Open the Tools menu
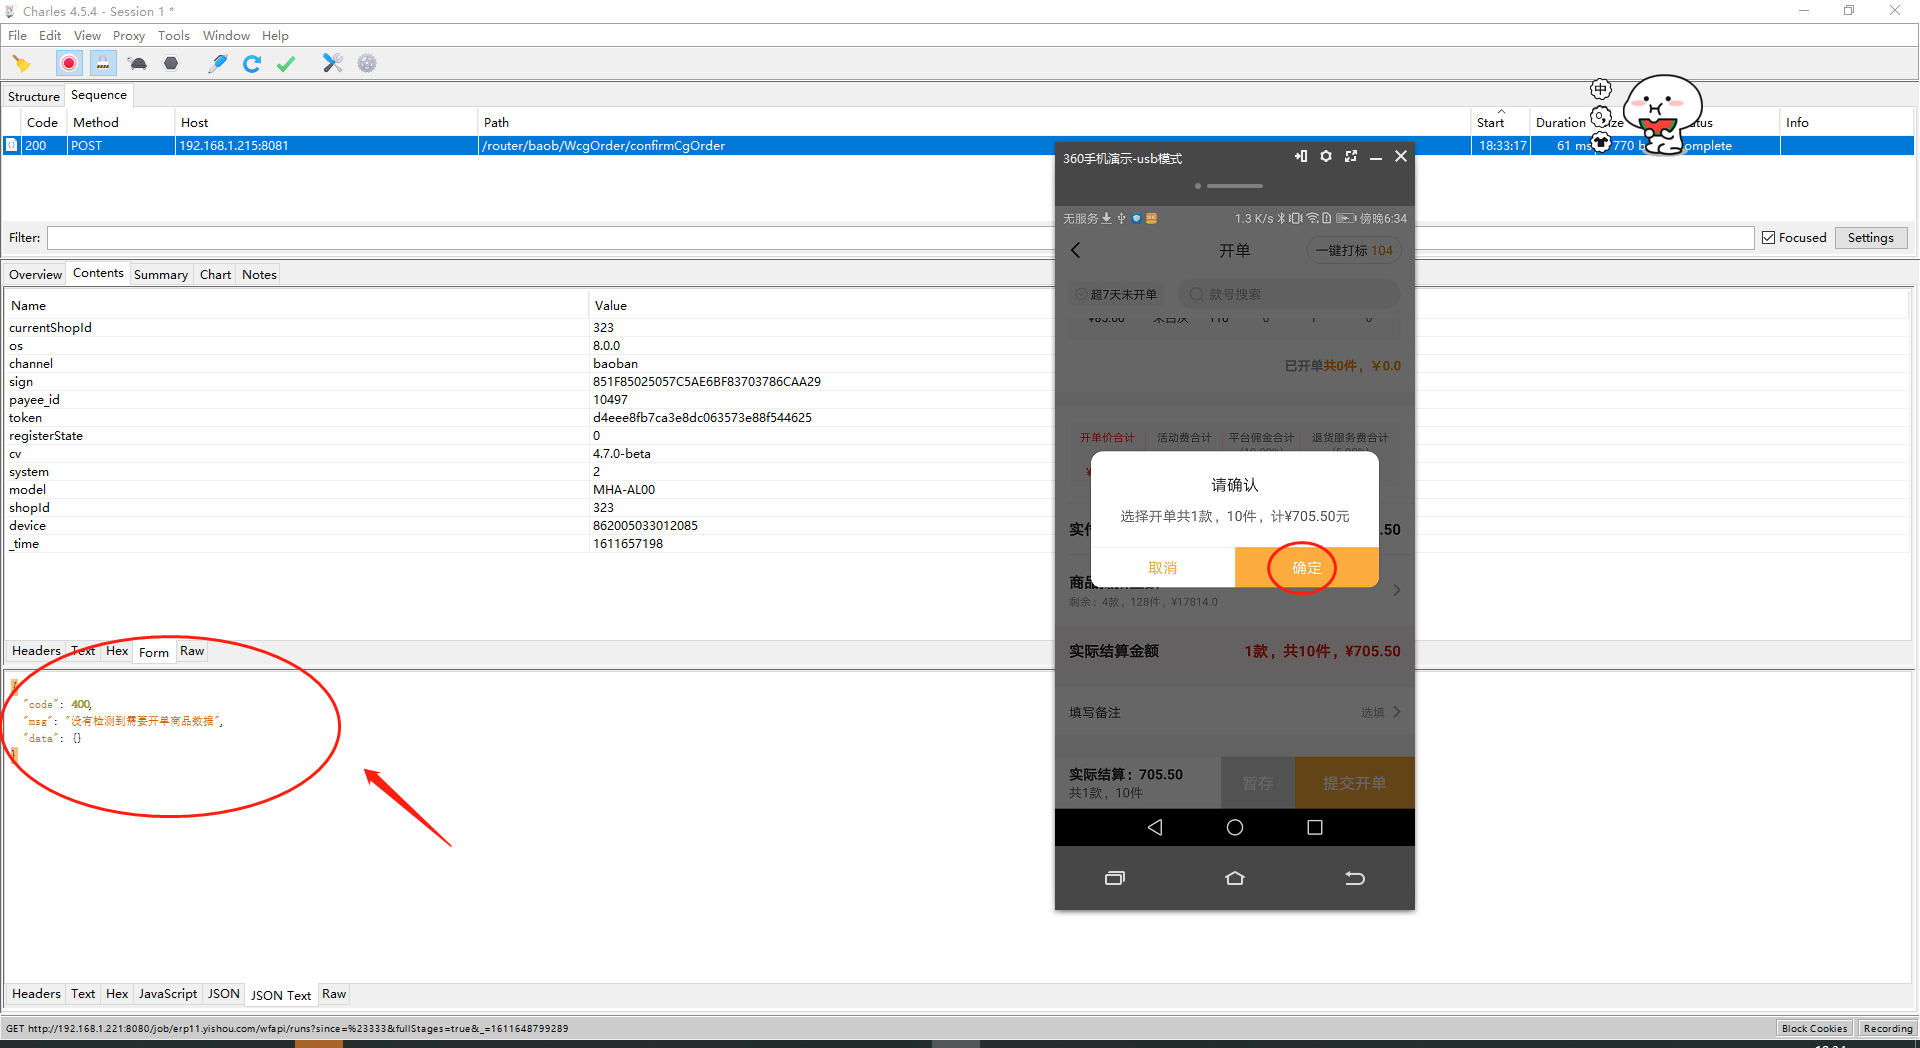Viewport: 1920px width, 1048px height. click(x=174, y=36)
